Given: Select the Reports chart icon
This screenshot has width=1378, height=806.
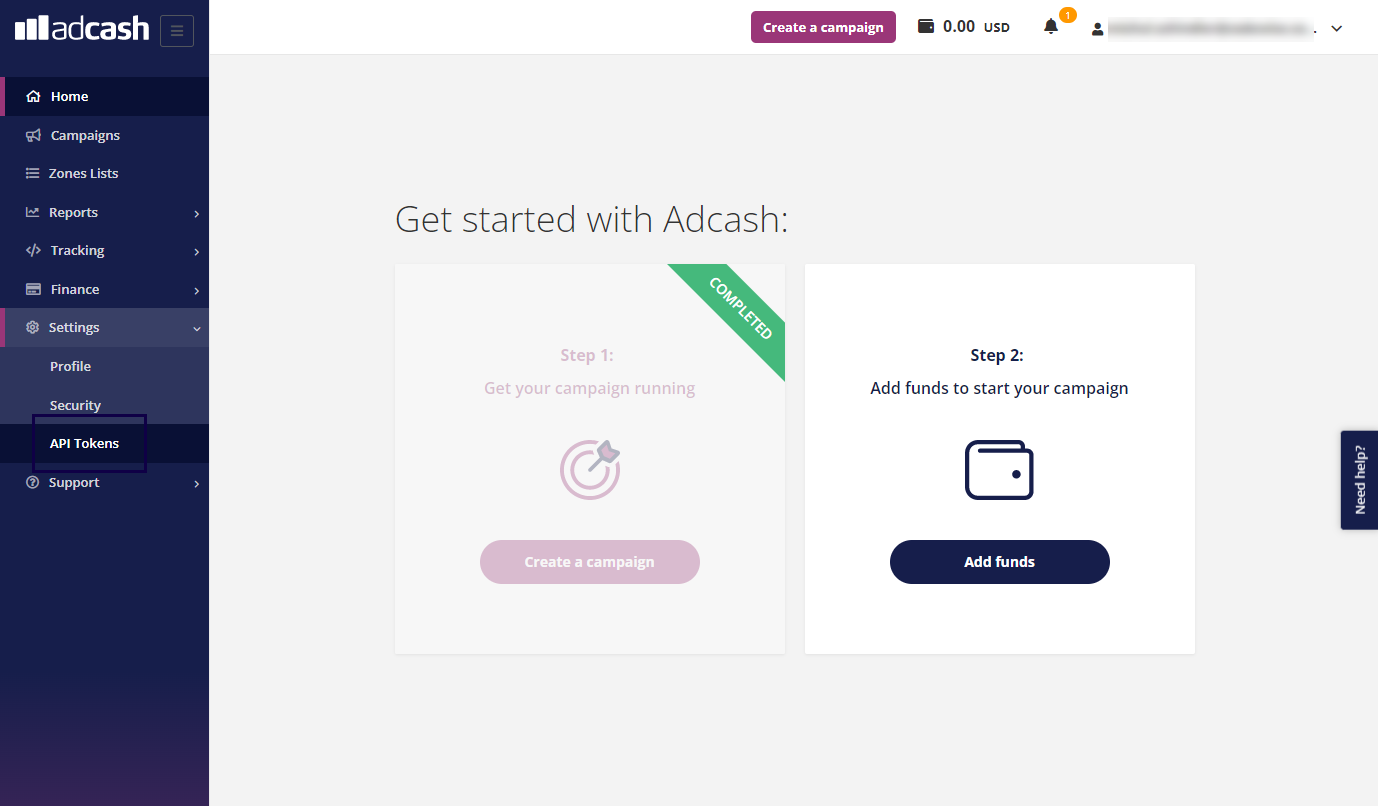Looking at the screenshot, I should (31, 212).
